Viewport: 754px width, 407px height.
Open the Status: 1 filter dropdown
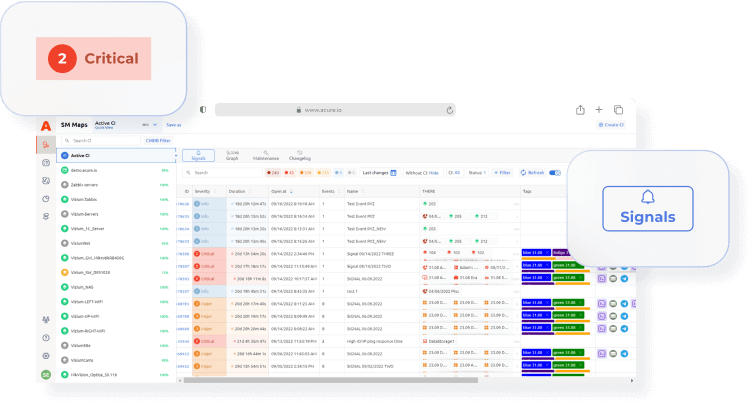477,173
